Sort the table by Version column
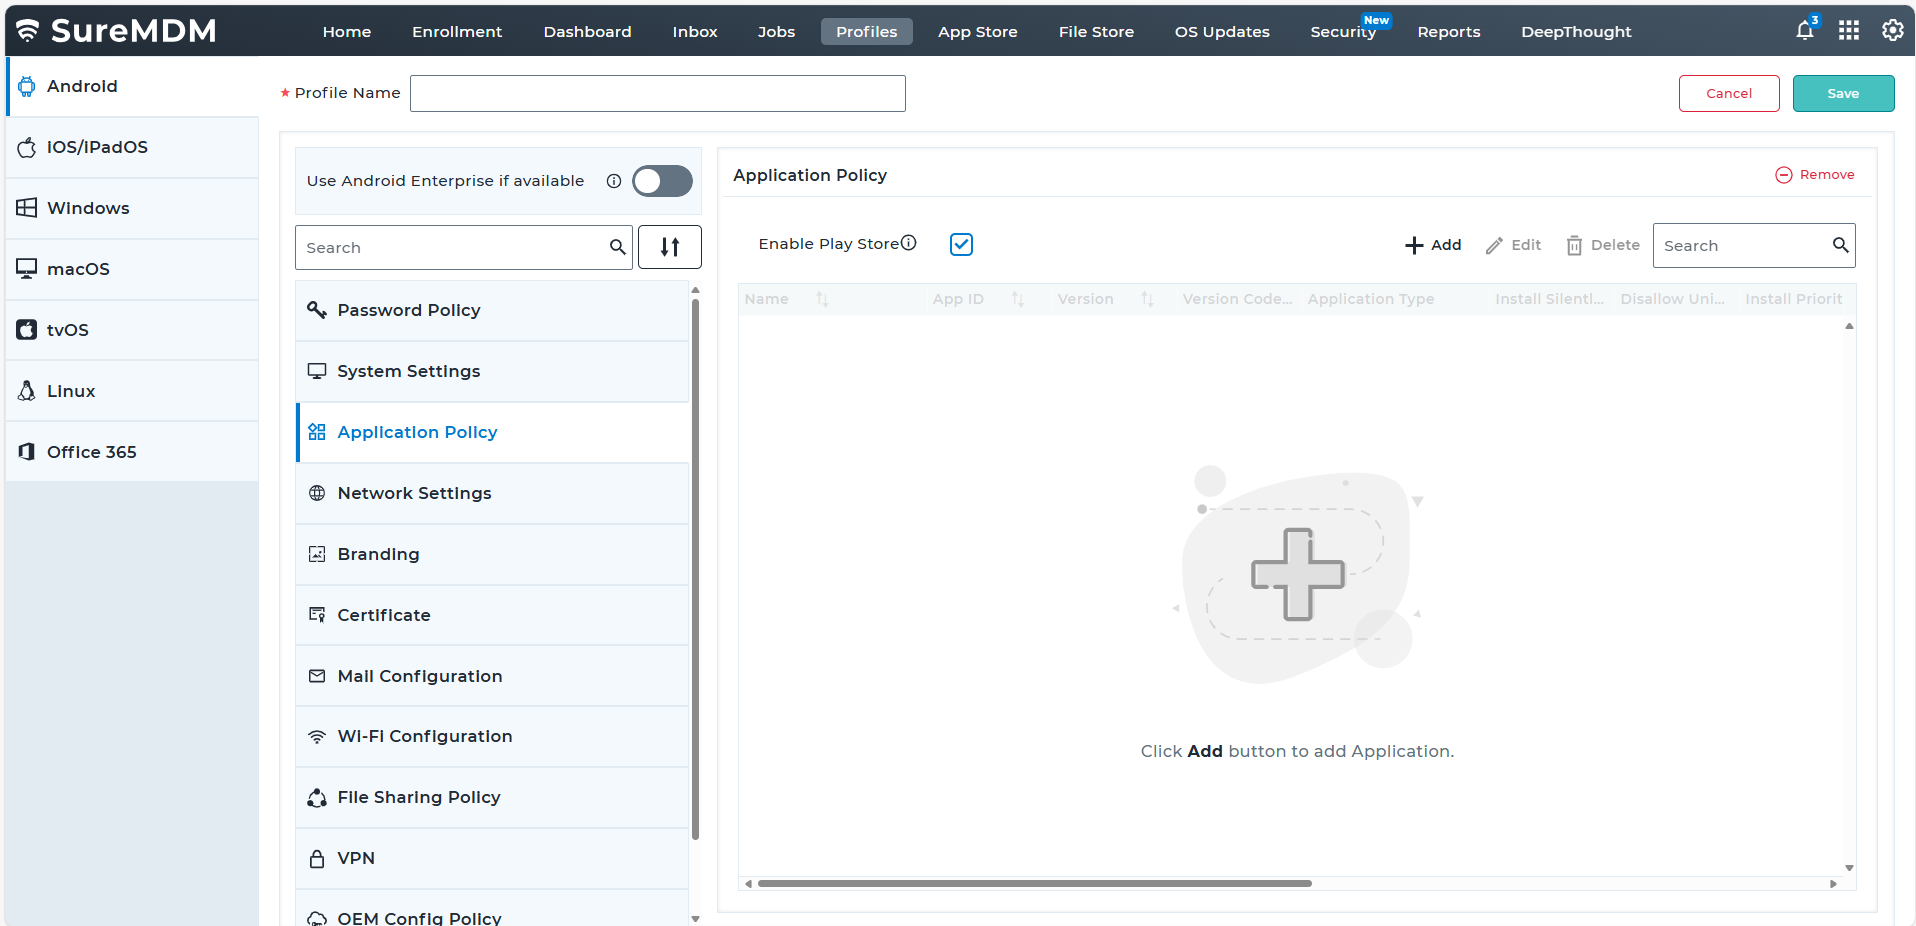The image size is (1916, 926). click(1147, 299)
